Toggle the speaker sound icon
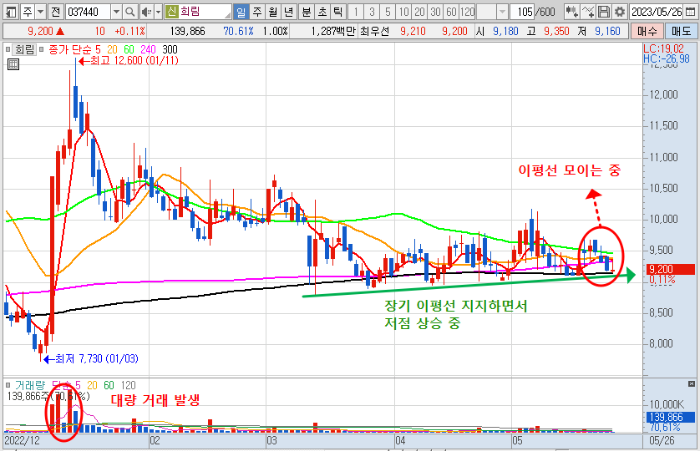This screenshot has height=451, width=700. (146, 11)
